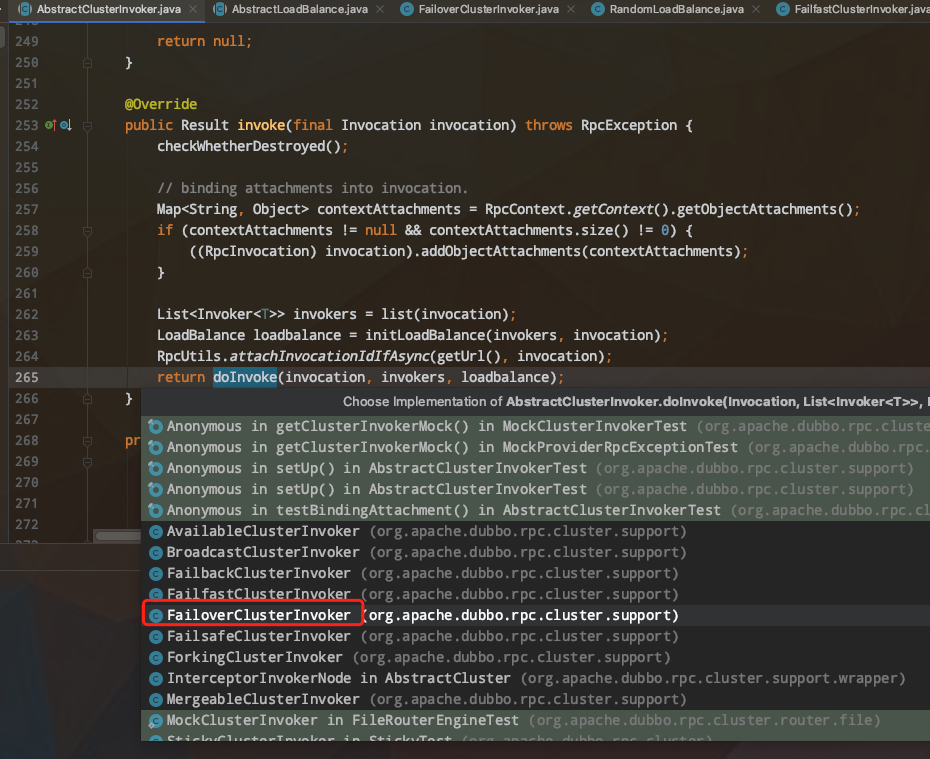The width and height of the screenshot is (930, 759).
Task: Click line number 262 in the gutter
Action: coord(27,315)
